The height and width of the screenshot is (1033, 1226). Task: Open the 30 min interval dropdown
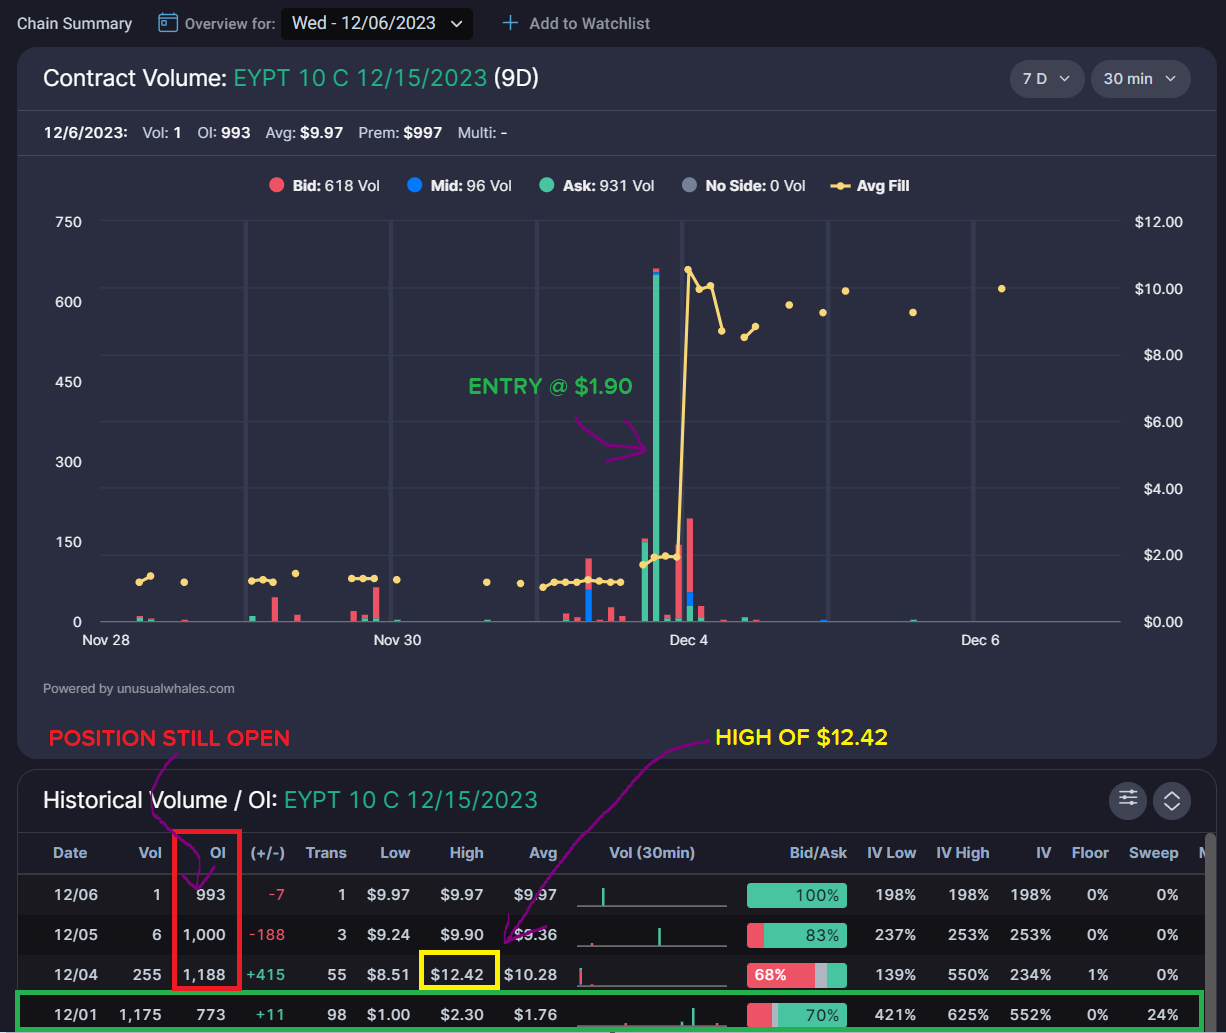(x=1140, y=78)
